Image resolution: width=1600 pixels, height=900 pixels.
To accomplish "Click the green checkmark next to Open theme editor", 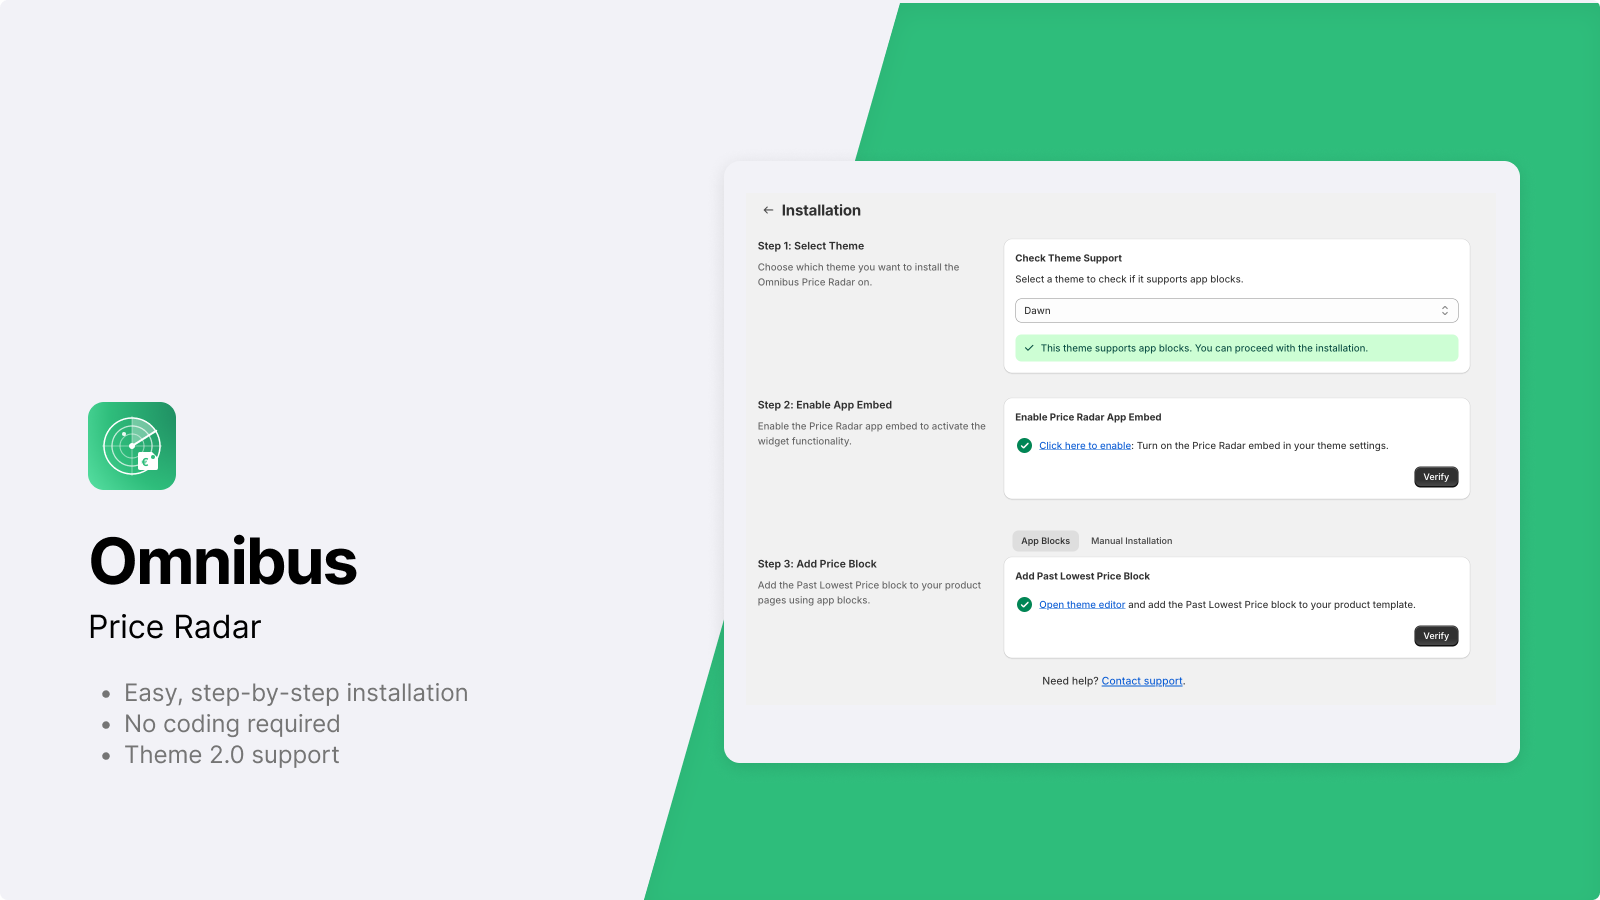I will click(1024, 605).
